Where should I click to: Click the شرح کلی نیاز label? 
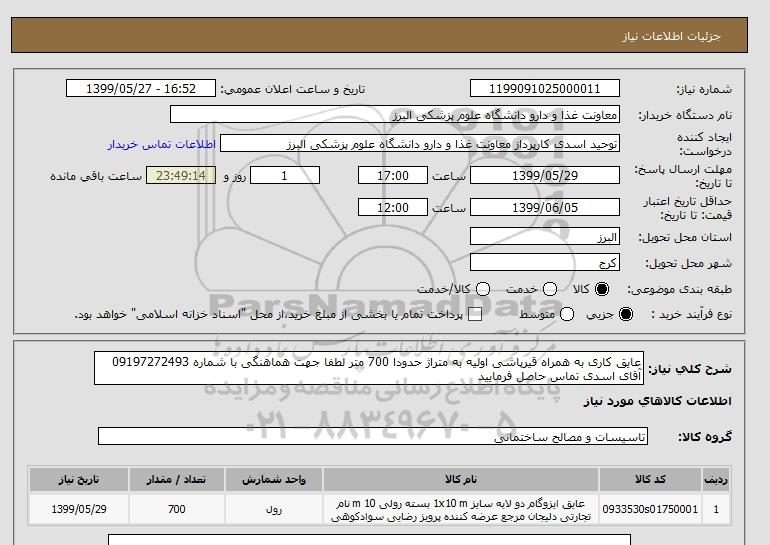pyautogui.click(x=690, y=369)
